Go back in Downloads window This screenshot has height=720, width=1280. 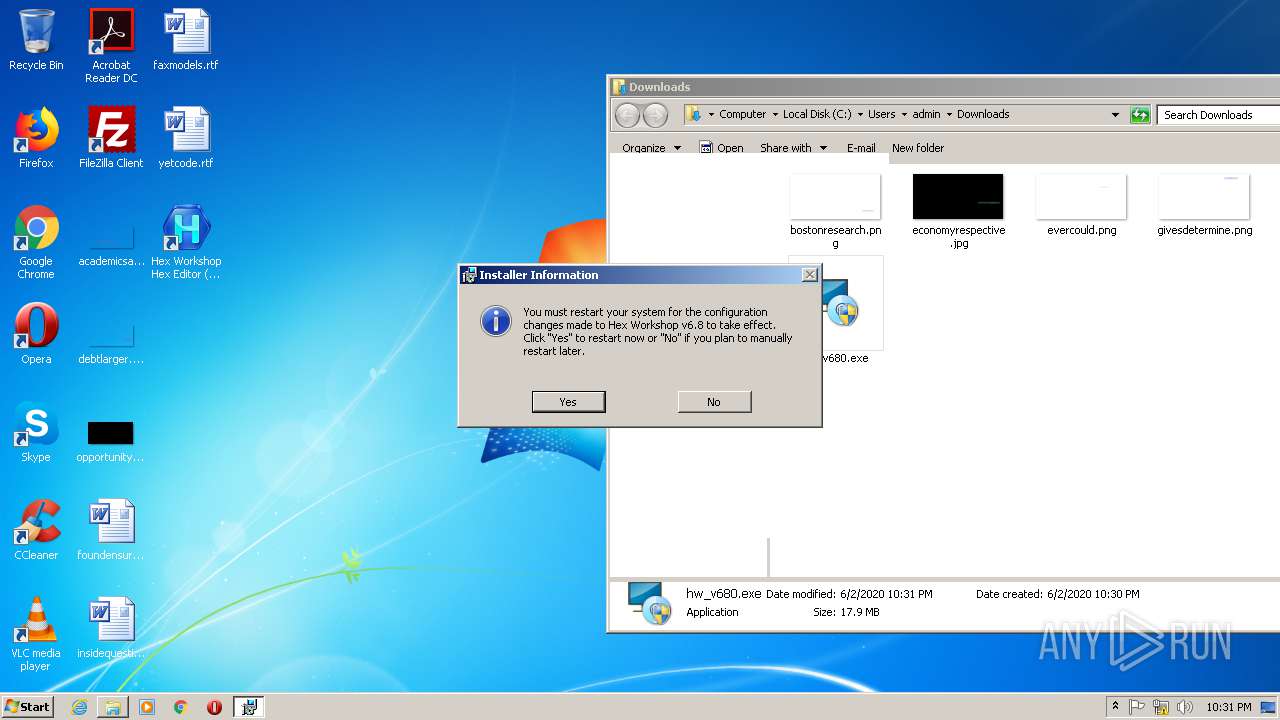pos(627,115)
